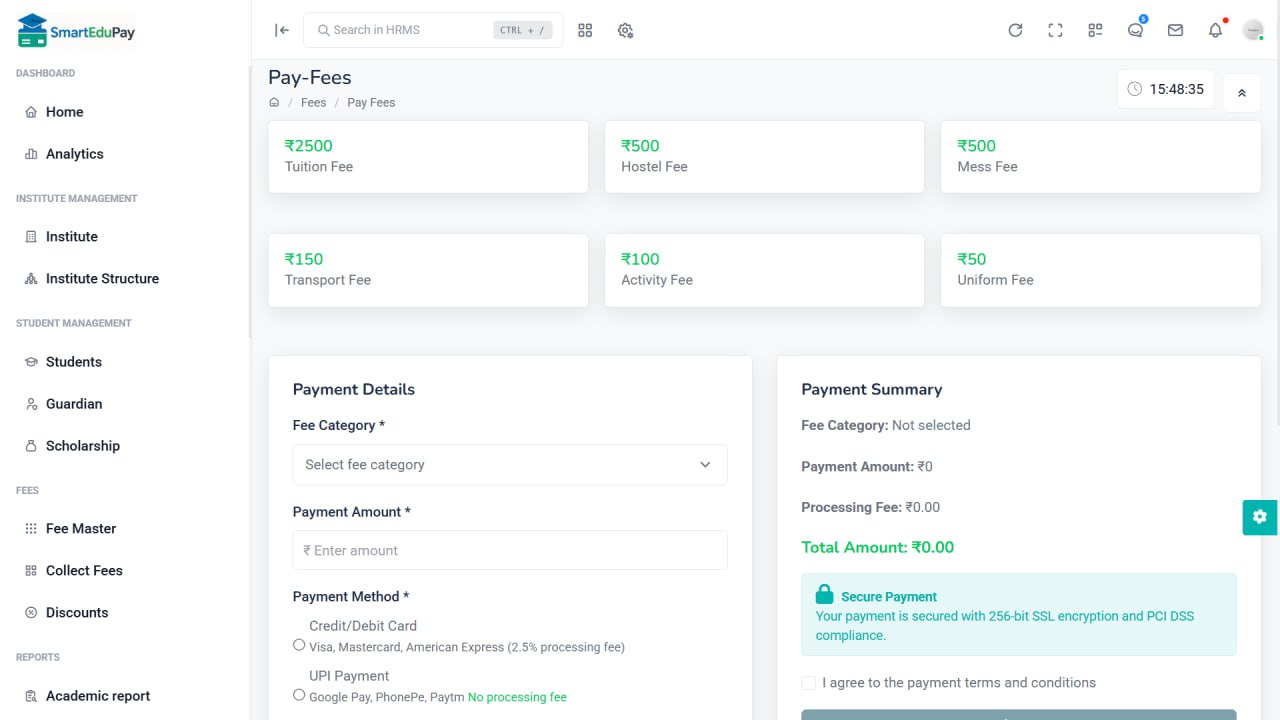Open the Fee Master section

tap(78, 528)
